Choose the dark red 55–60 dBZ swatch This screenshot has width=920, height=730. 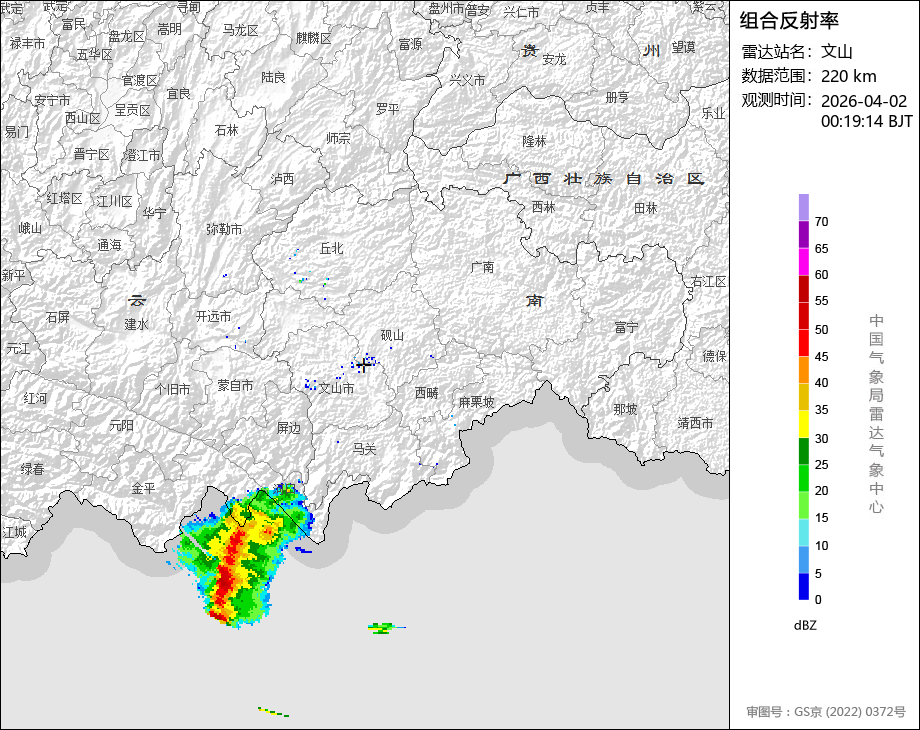tap(803, 288)
